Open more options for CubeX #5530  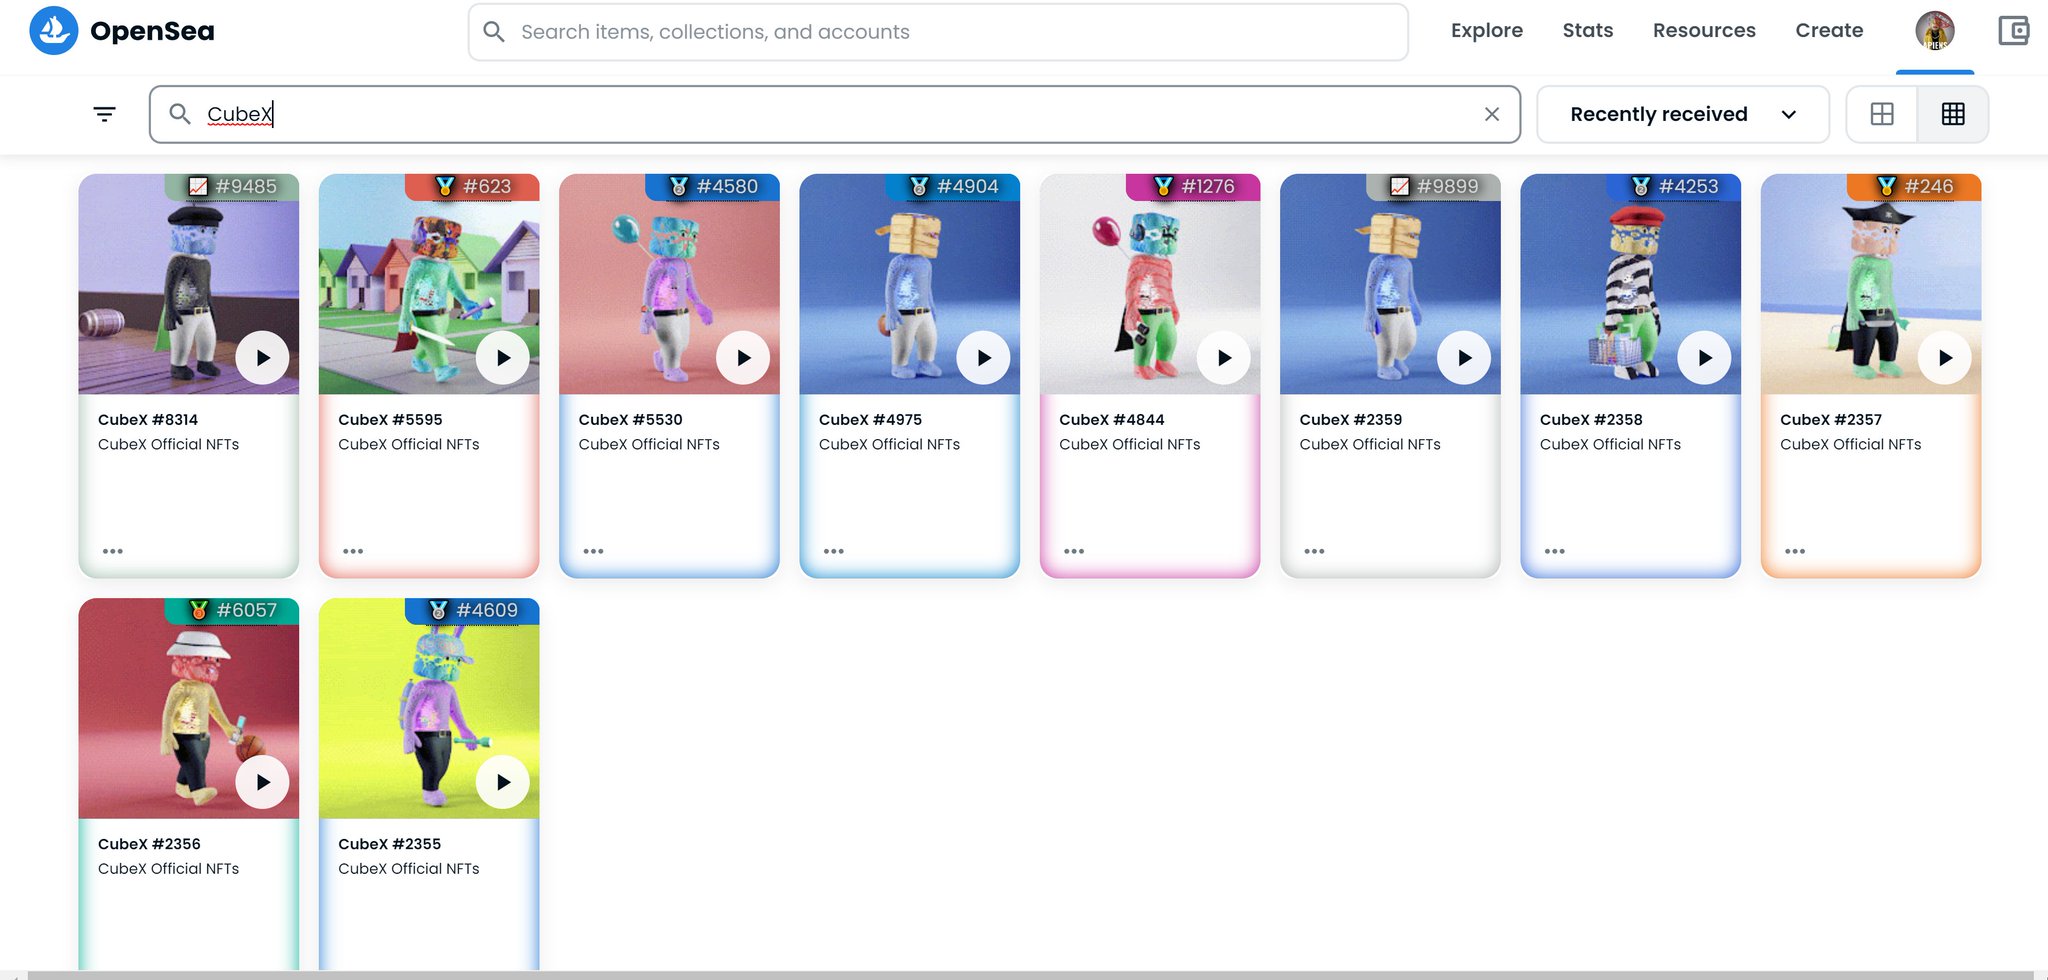[x=593, y=551]
